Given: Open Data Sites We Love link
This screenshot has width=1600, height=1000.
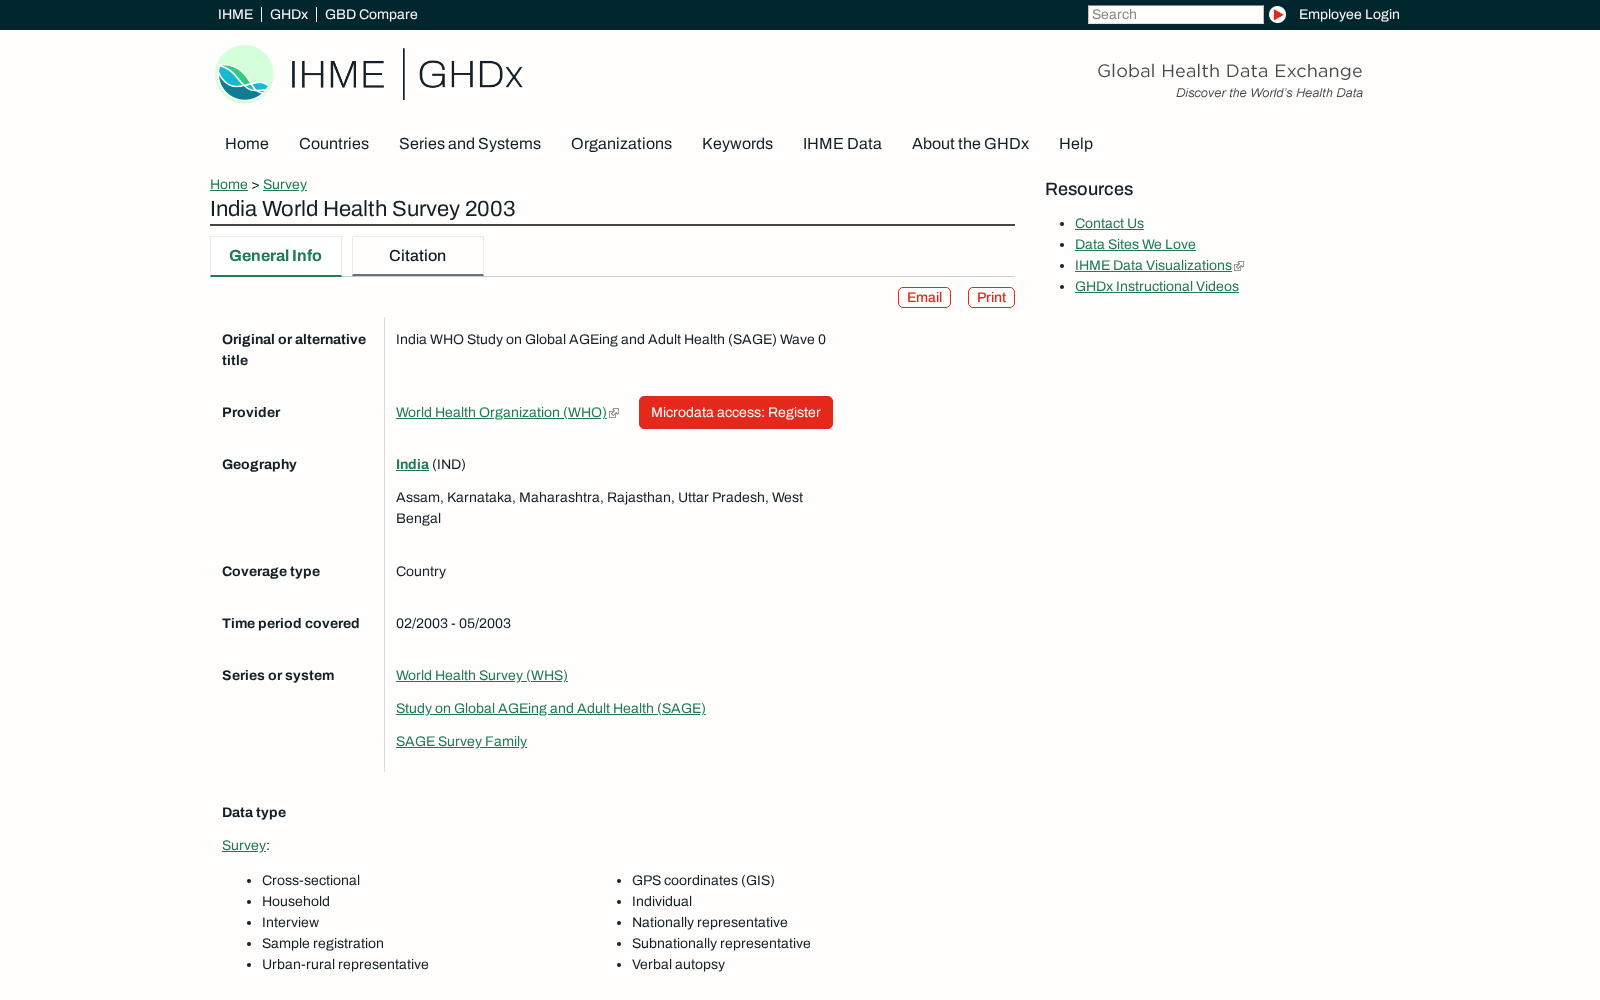Looking at the screenshot, I should 1135,244.
